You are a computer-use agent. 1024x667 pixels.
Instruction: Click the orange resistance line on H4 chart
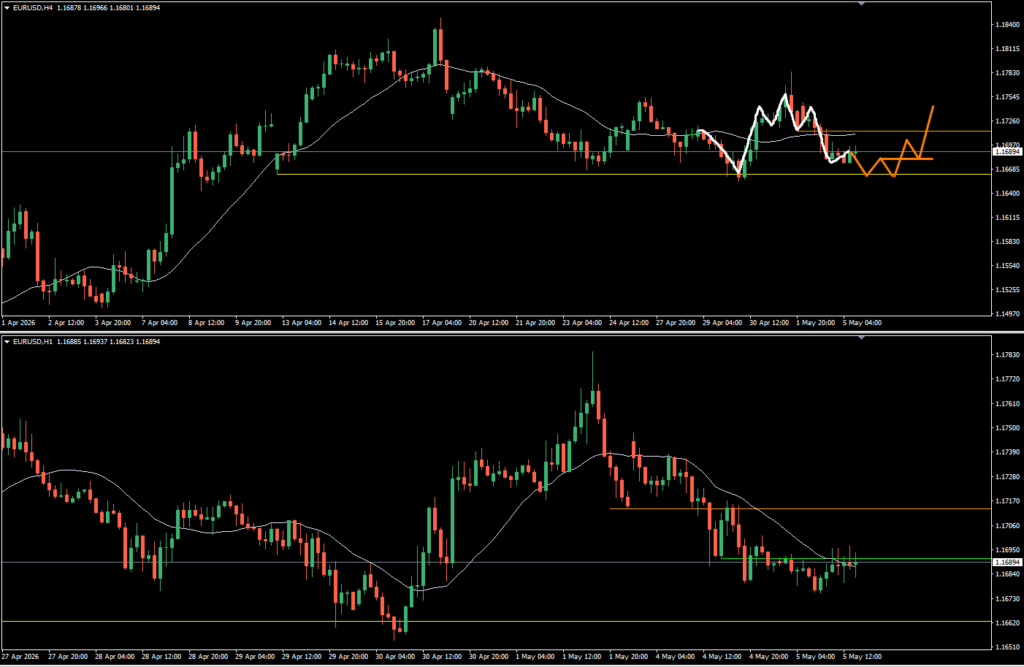coord(895,131)
